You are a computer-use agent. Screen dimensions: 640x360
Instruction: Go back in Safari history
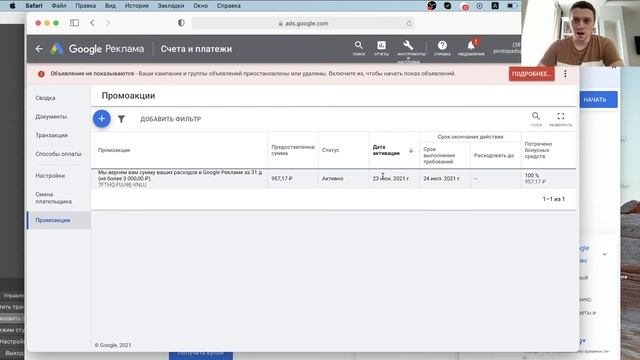[x=93, y=23]
